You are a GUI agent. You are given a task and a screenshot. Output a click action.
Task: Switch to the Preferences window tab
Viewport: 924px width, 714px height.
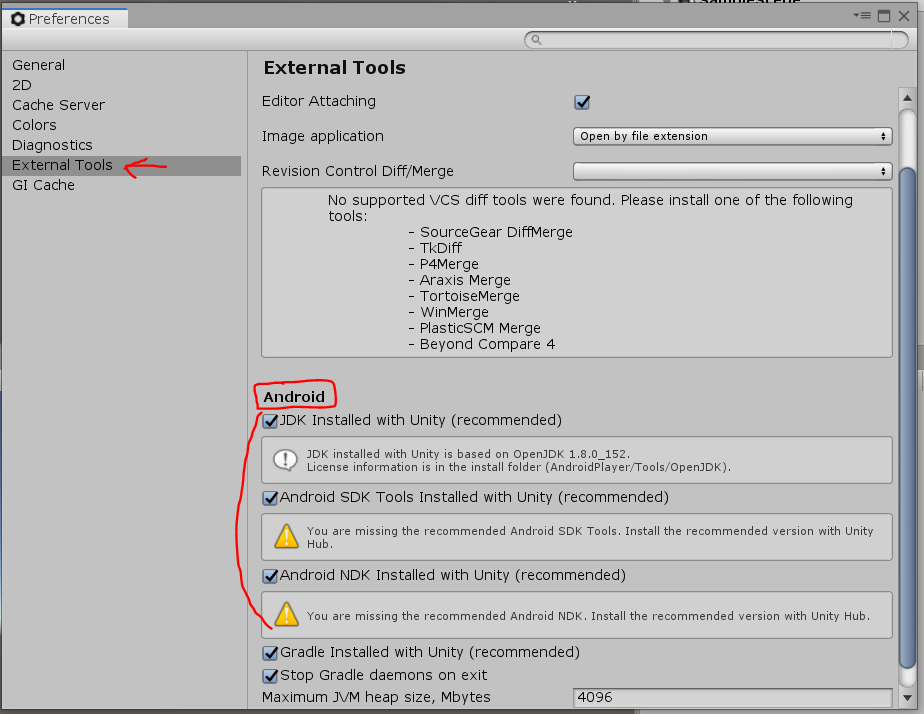pyautogui.click(x=65, y=19)
